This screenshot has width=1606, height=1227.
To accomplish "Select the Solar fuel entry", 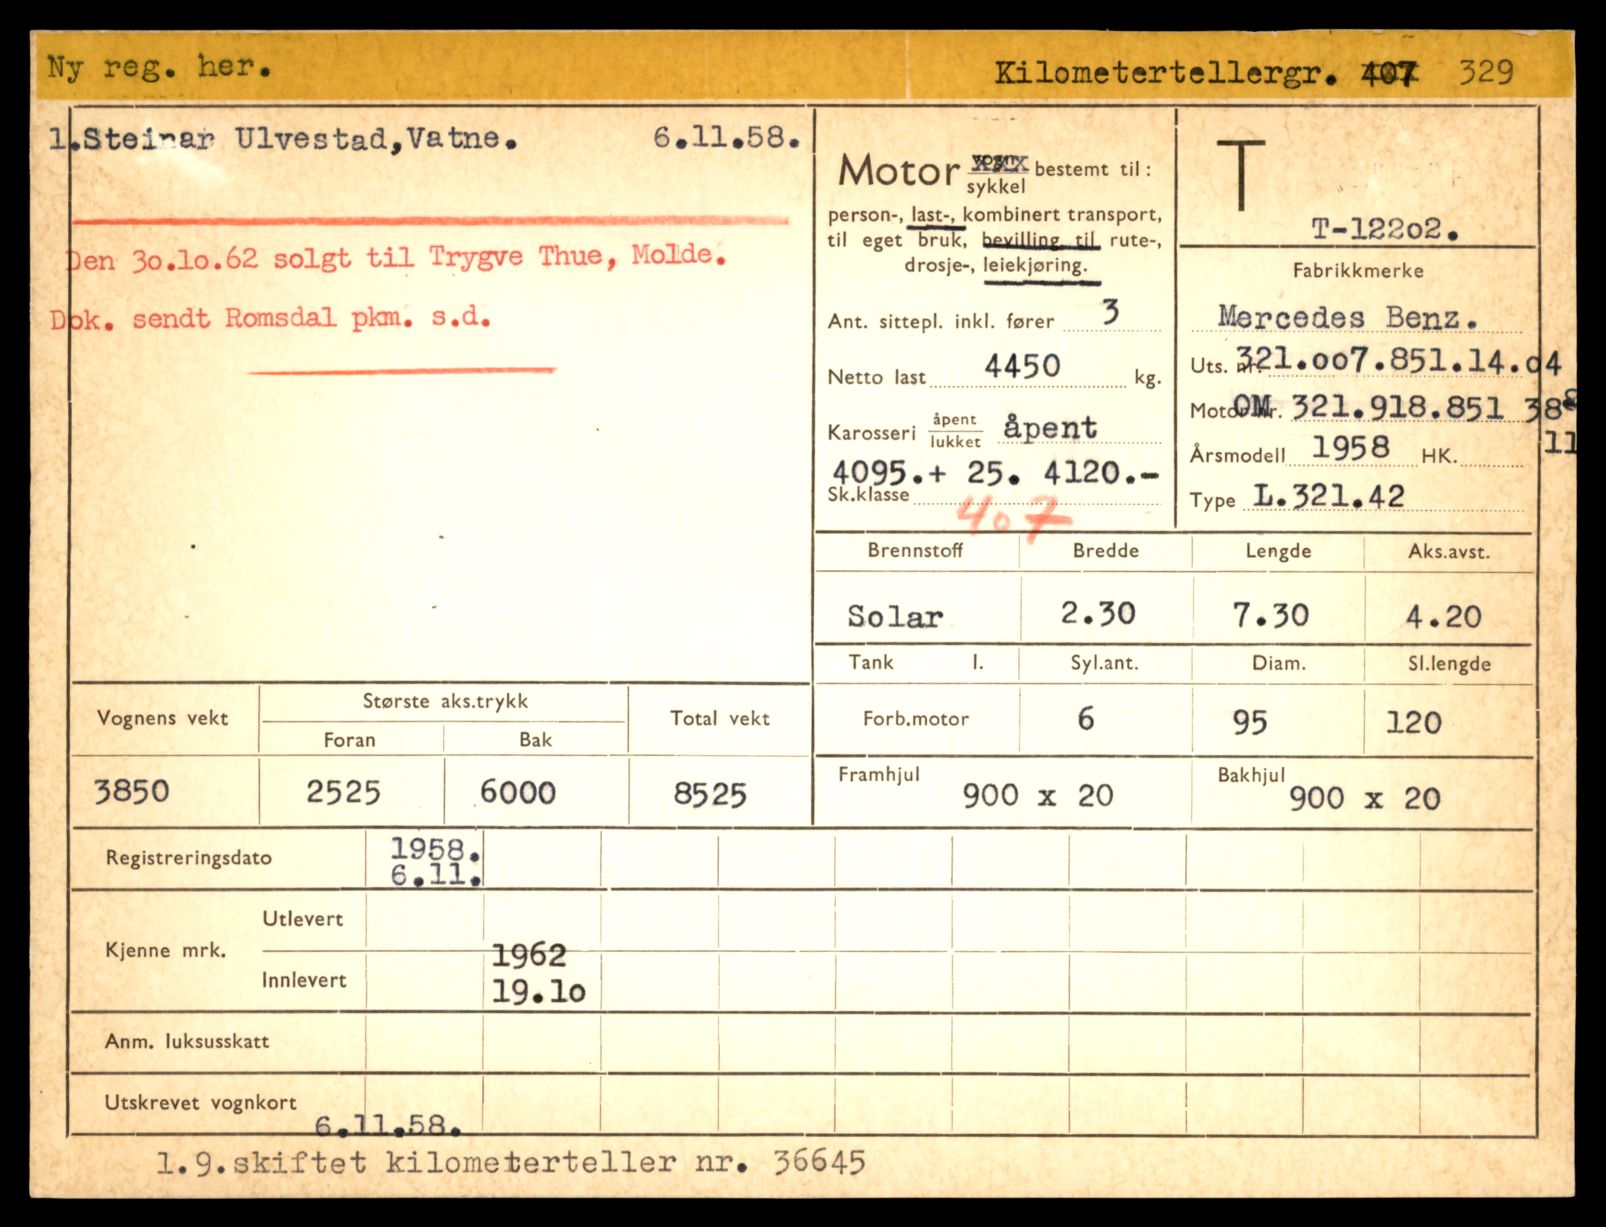I will [x=895, y=616].
